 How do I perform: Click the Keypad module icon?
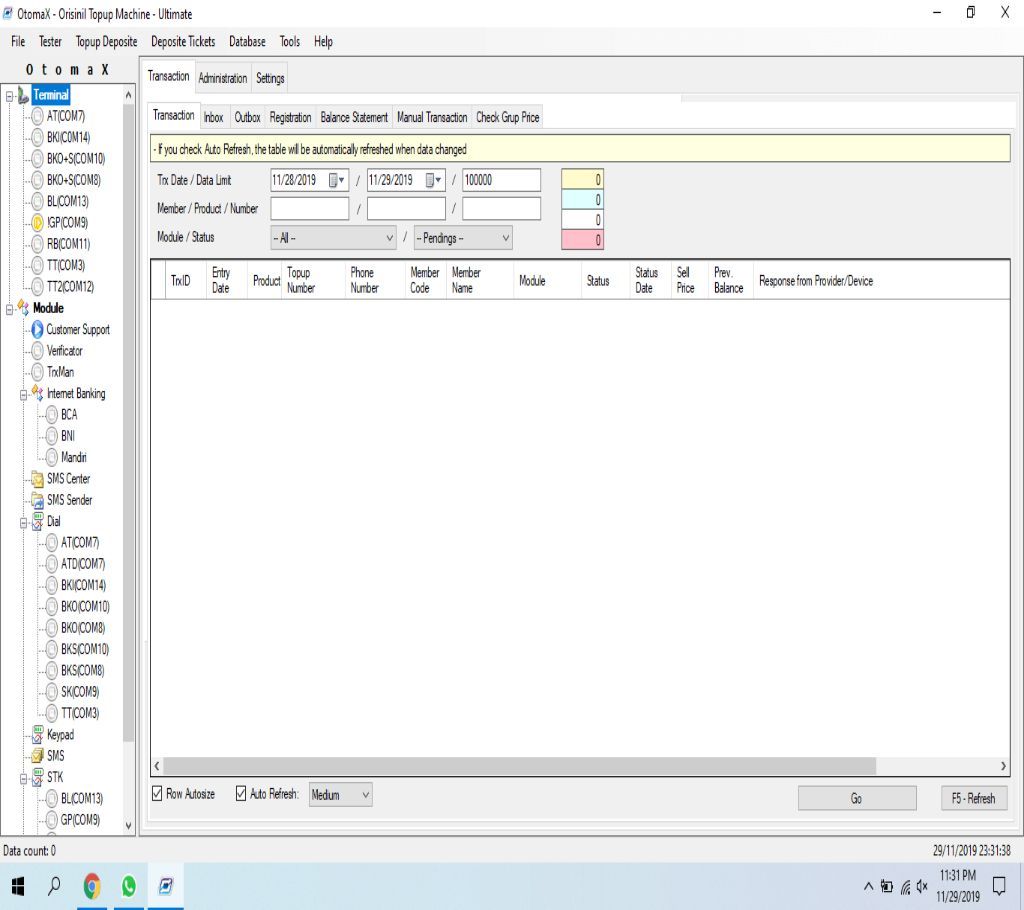[38, 735]
